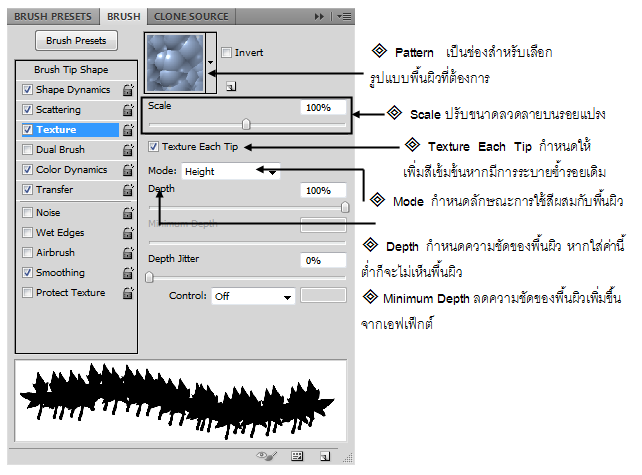
Task: Switch to the Clone Source tab
Action: [x=191, y=17]
